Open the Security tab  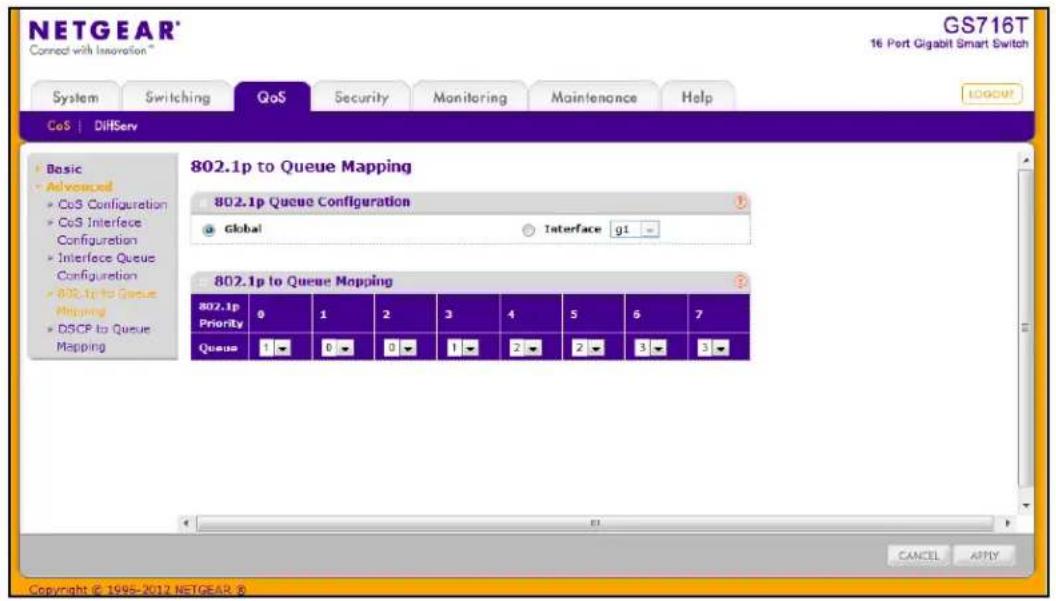tap(362, 97)
